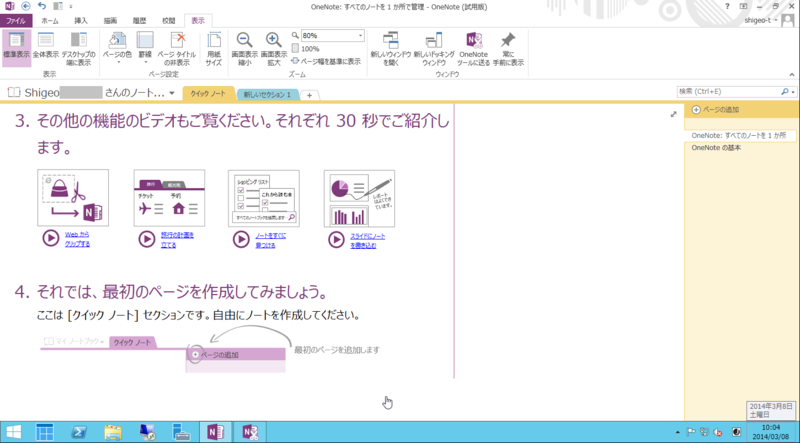This screenshot has height=443, width=800.
Task: Open the ribbon display options button
Action: click(743, 6)
